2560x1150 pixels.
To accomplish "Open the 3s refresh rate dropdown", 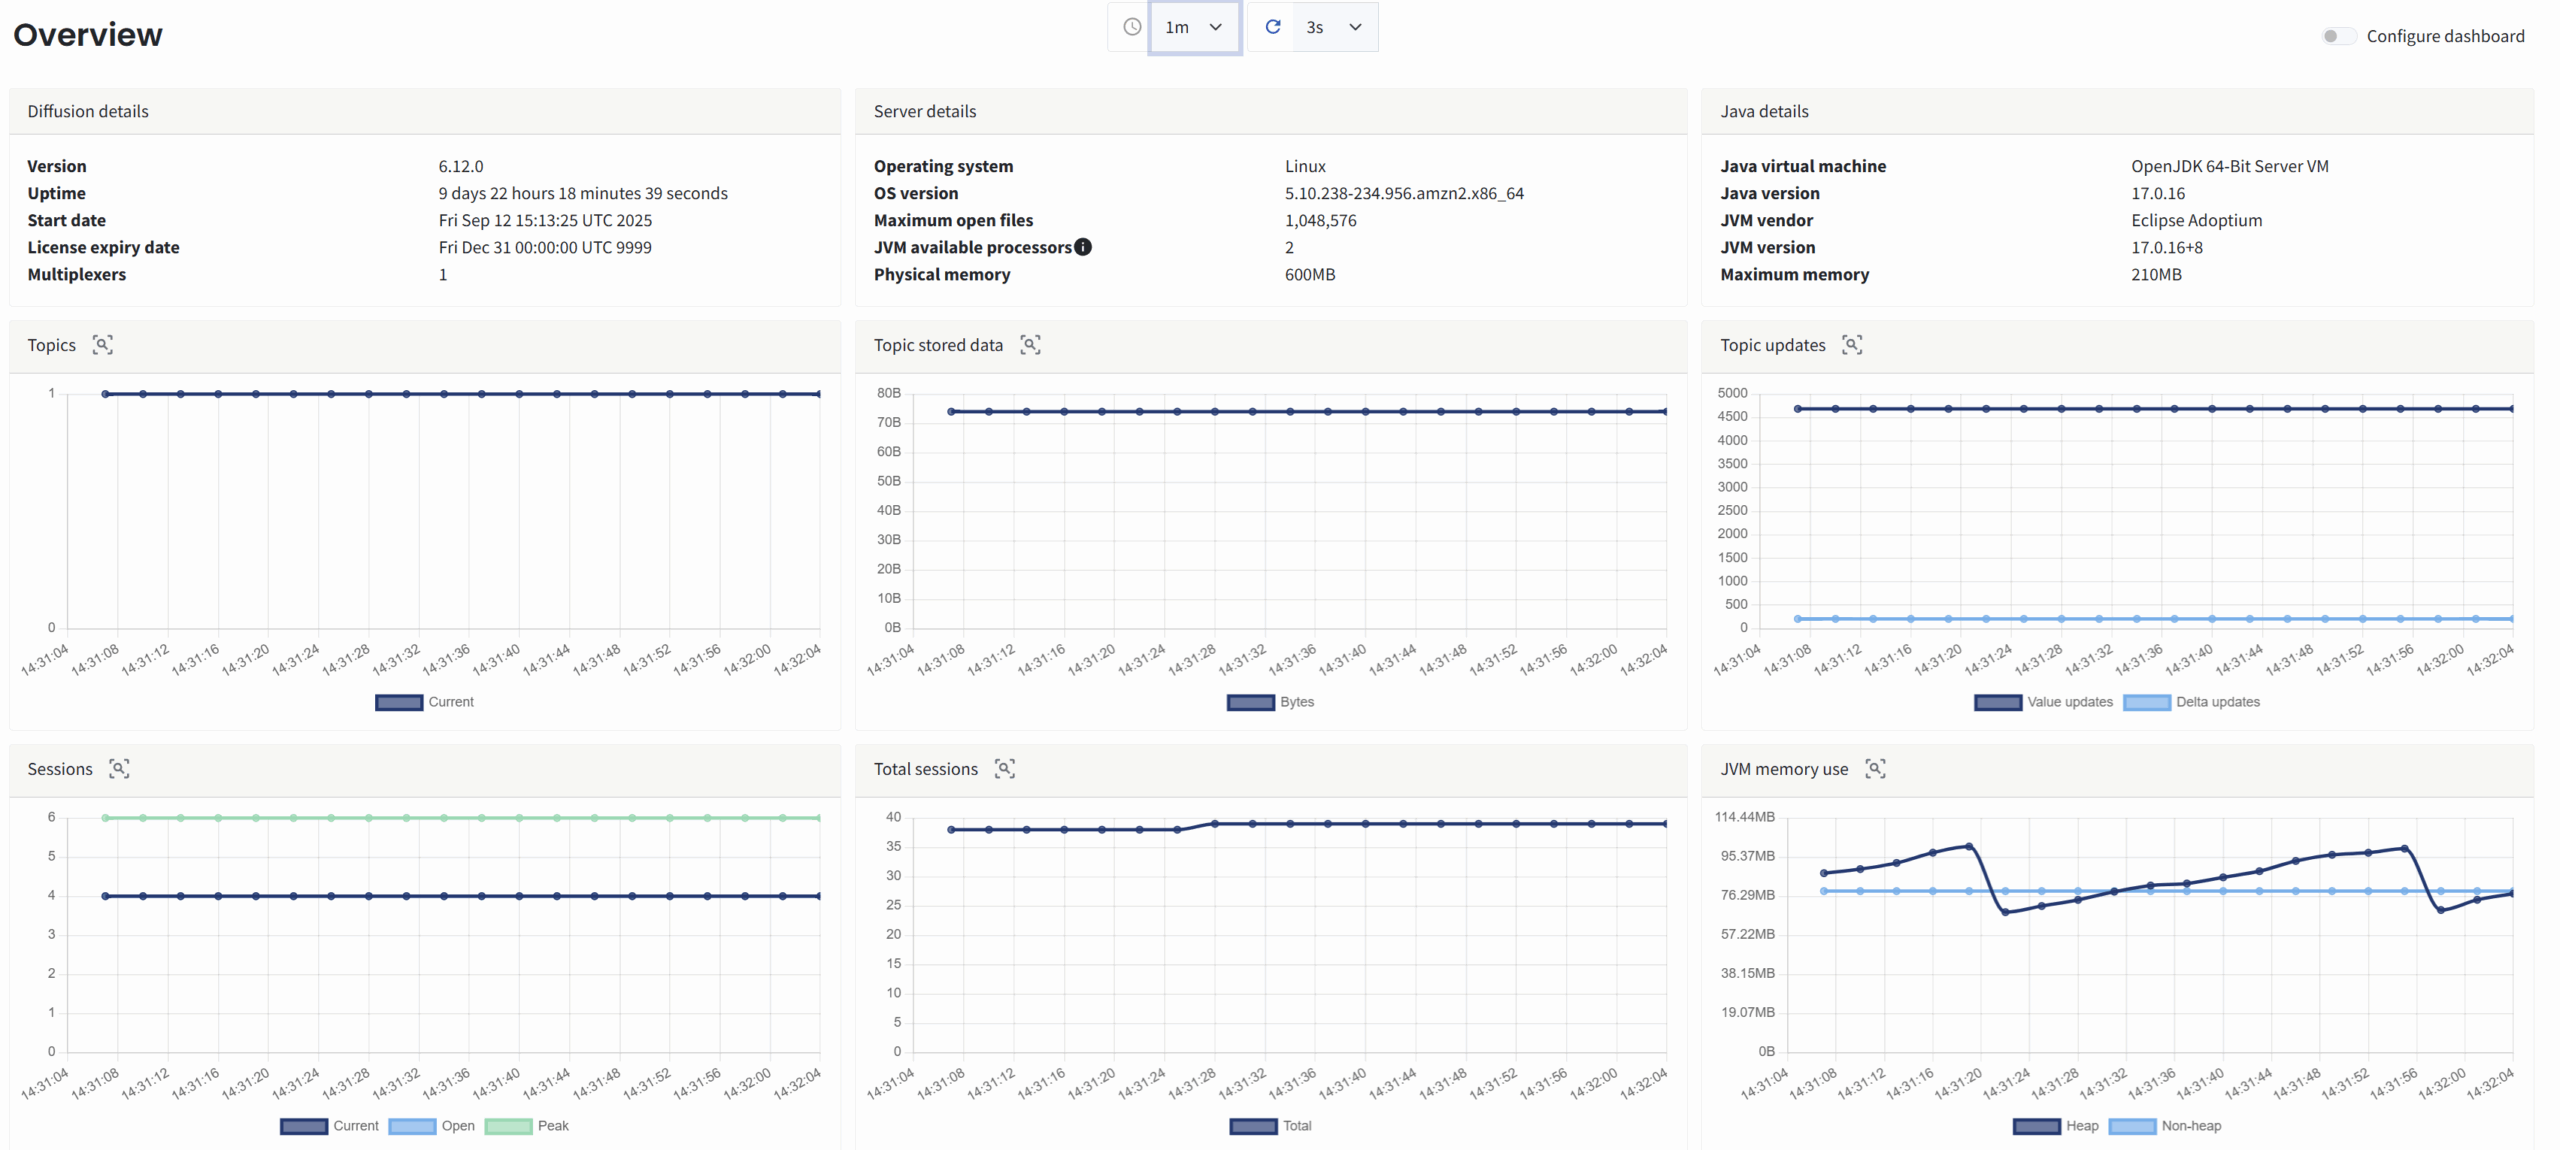I will tap(1333, 27).
